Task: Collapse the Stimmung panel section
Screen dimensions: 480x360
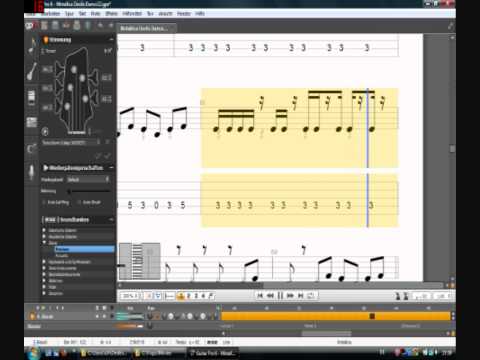Action: (111, 40)
